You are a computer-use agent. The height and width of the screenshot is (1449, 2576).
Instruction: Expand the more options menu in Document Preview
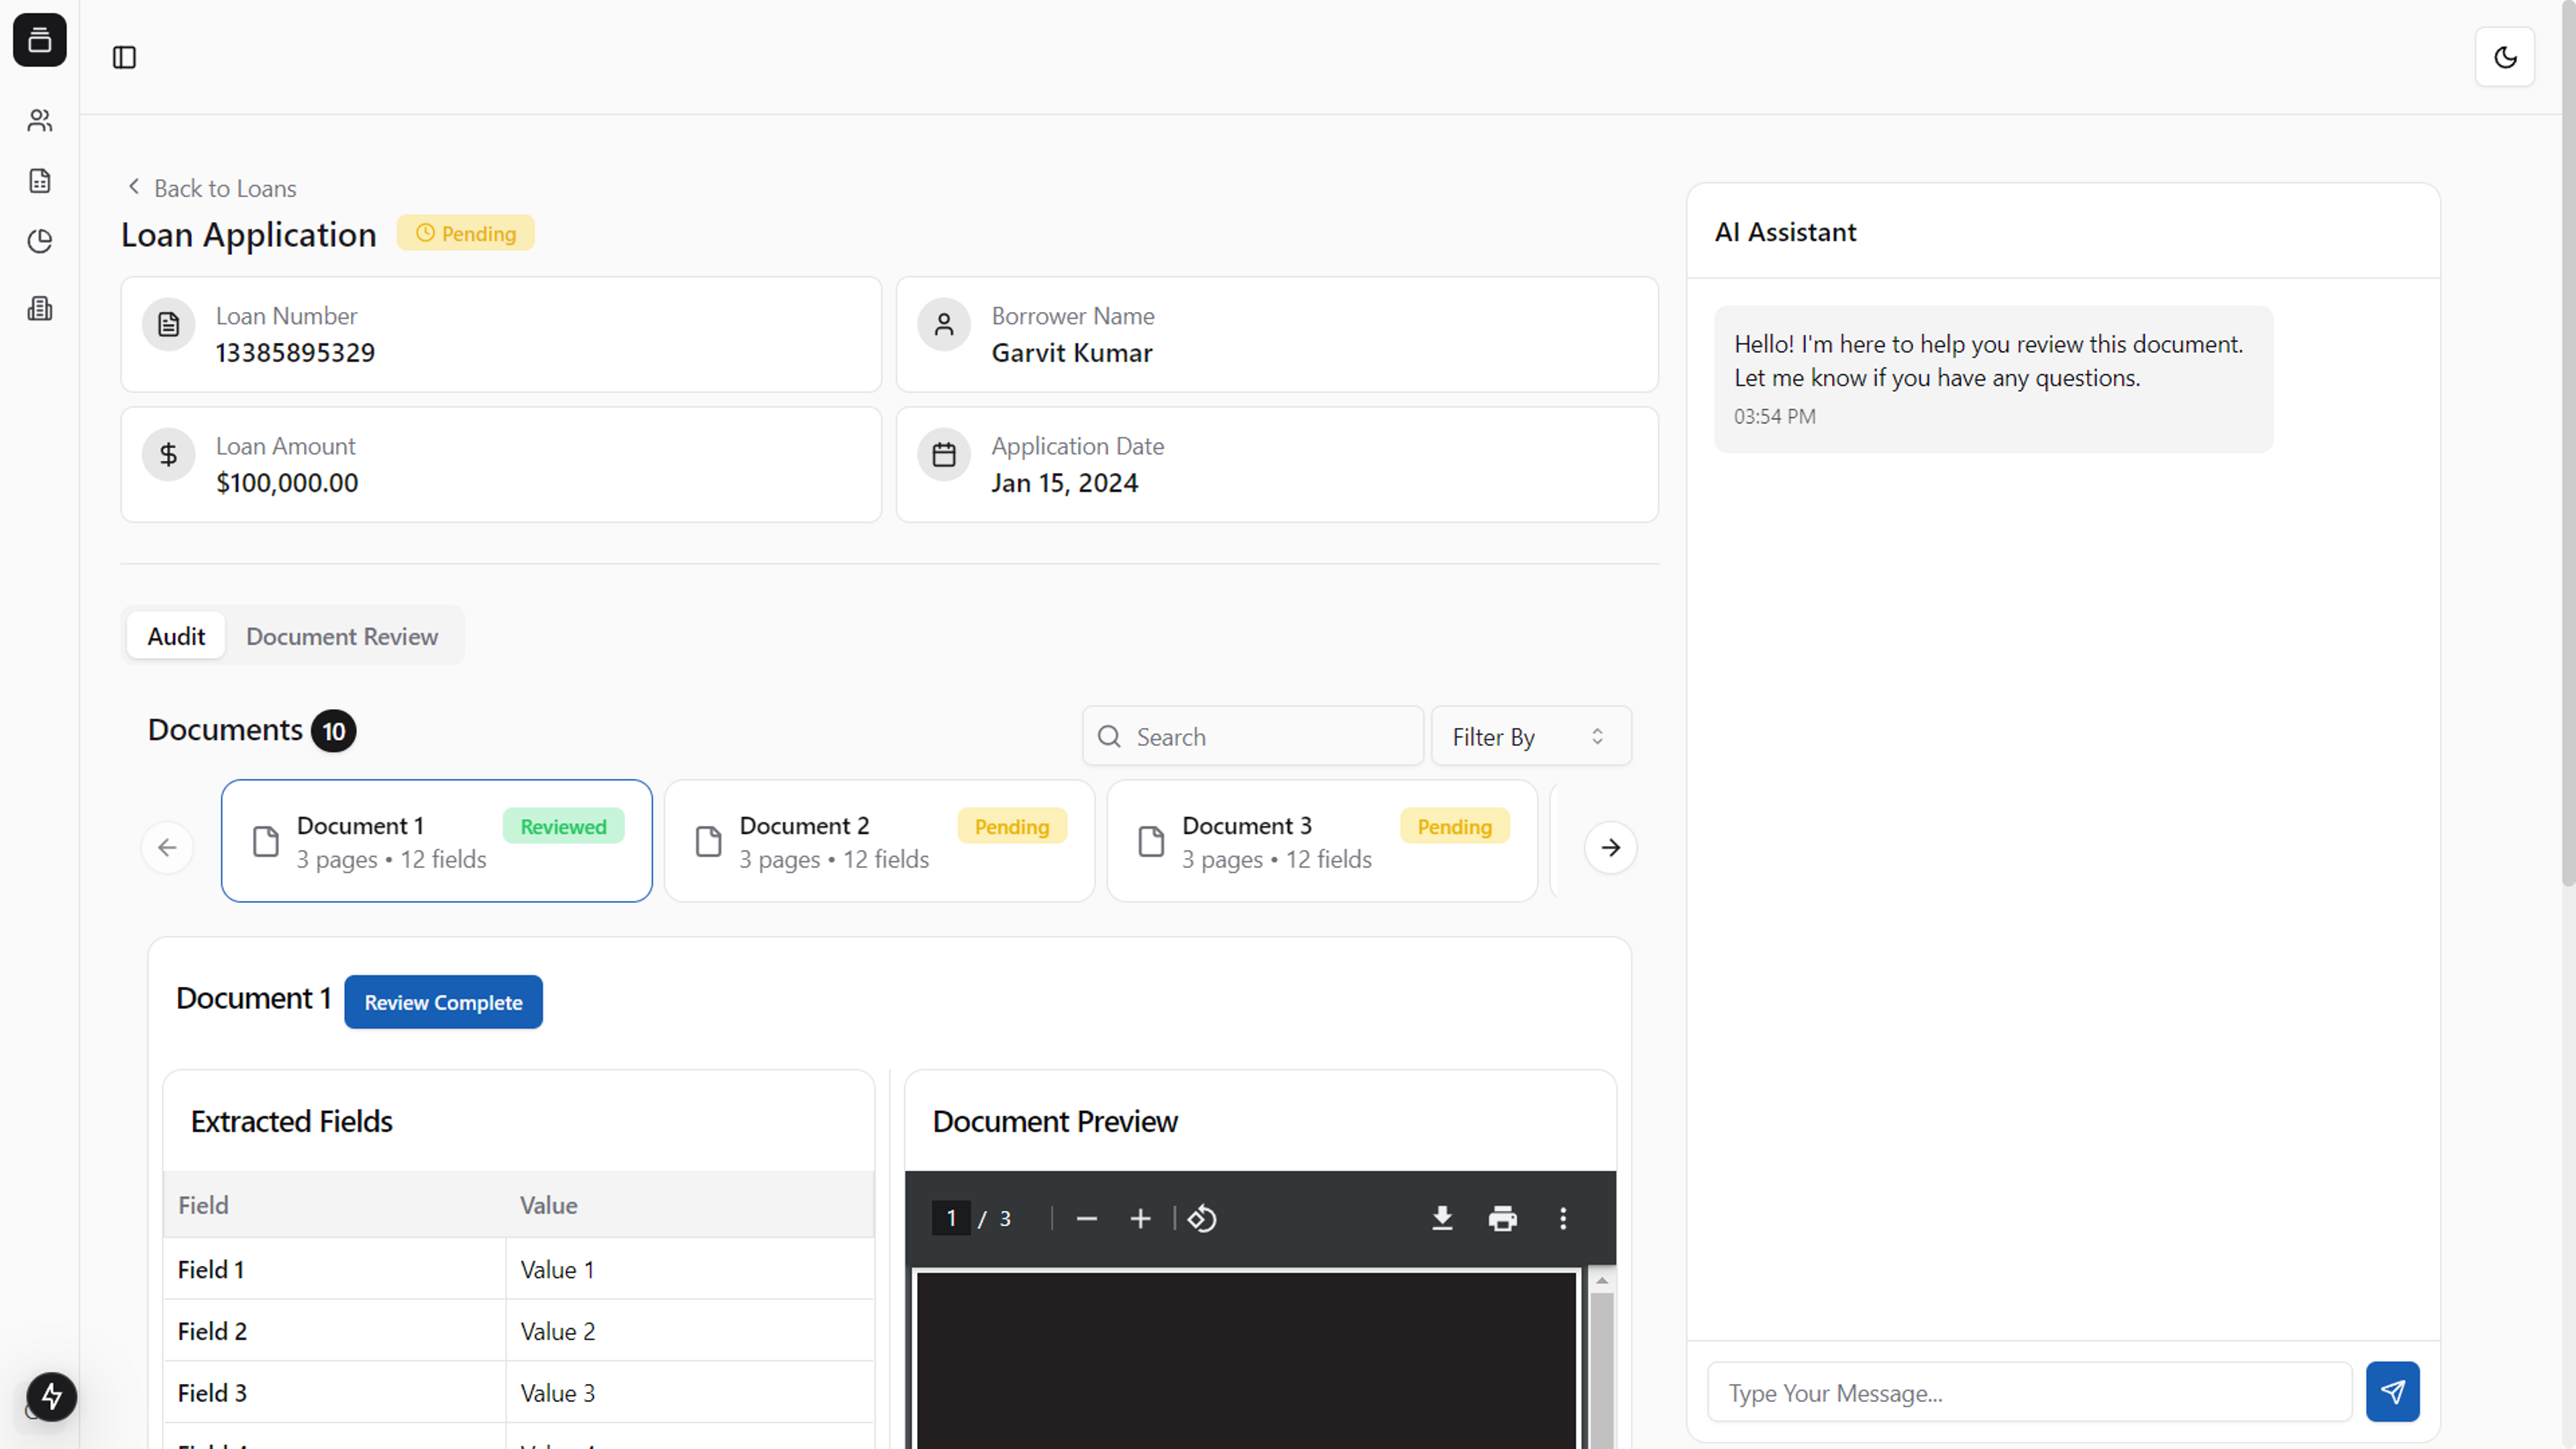(x=1564, y=1219)
